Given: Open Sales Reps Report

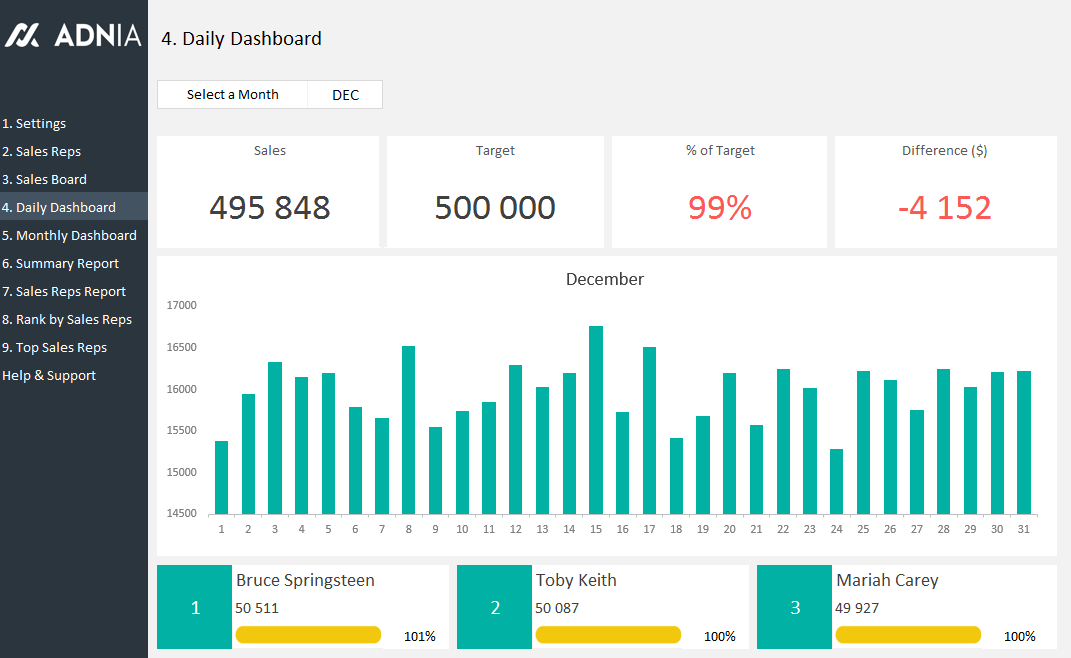Looking at the screenshot, I should tap(64, 292).
